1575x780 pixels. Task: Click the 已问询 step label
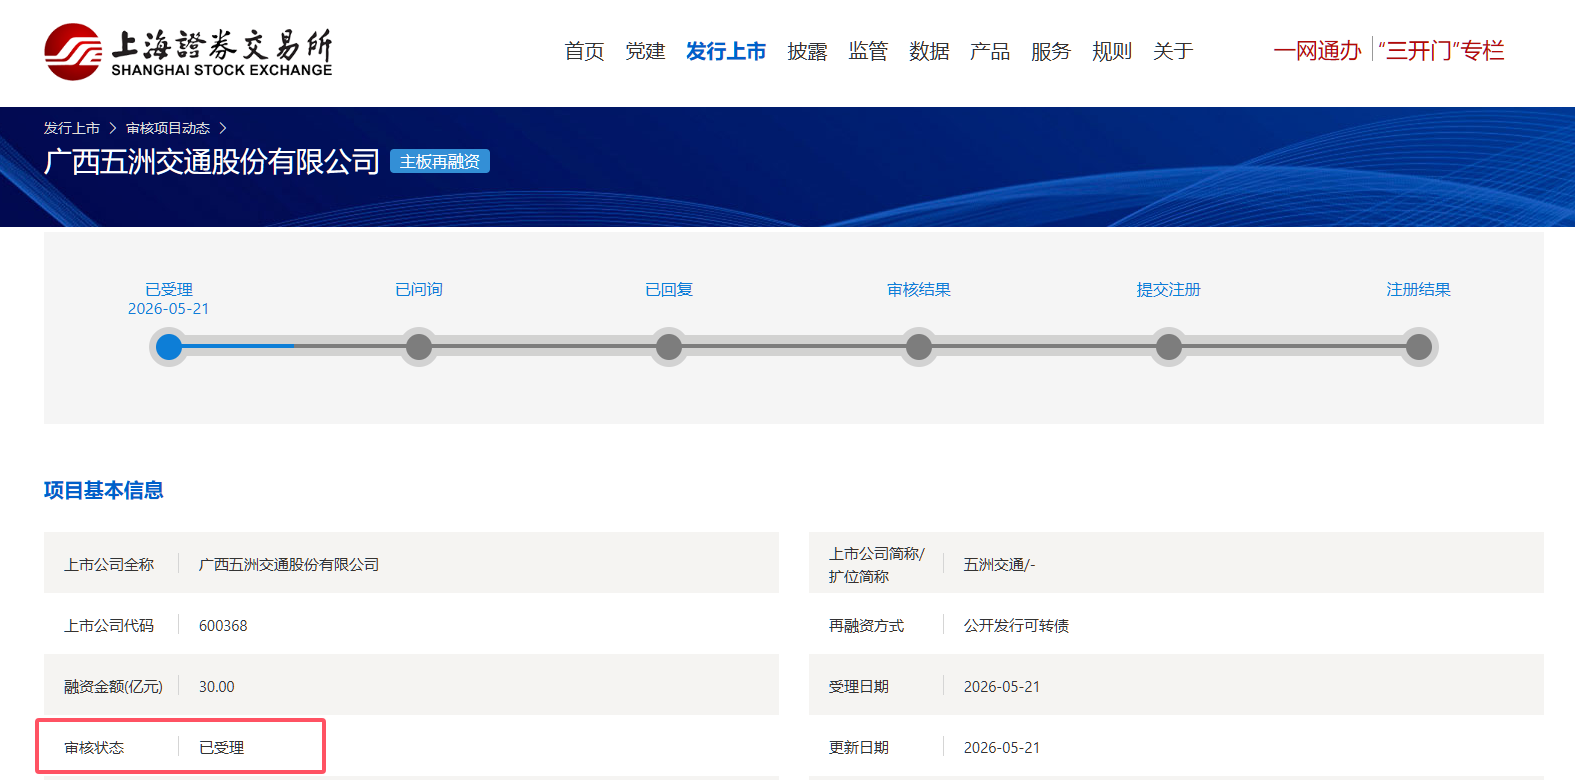coord(419,289)
